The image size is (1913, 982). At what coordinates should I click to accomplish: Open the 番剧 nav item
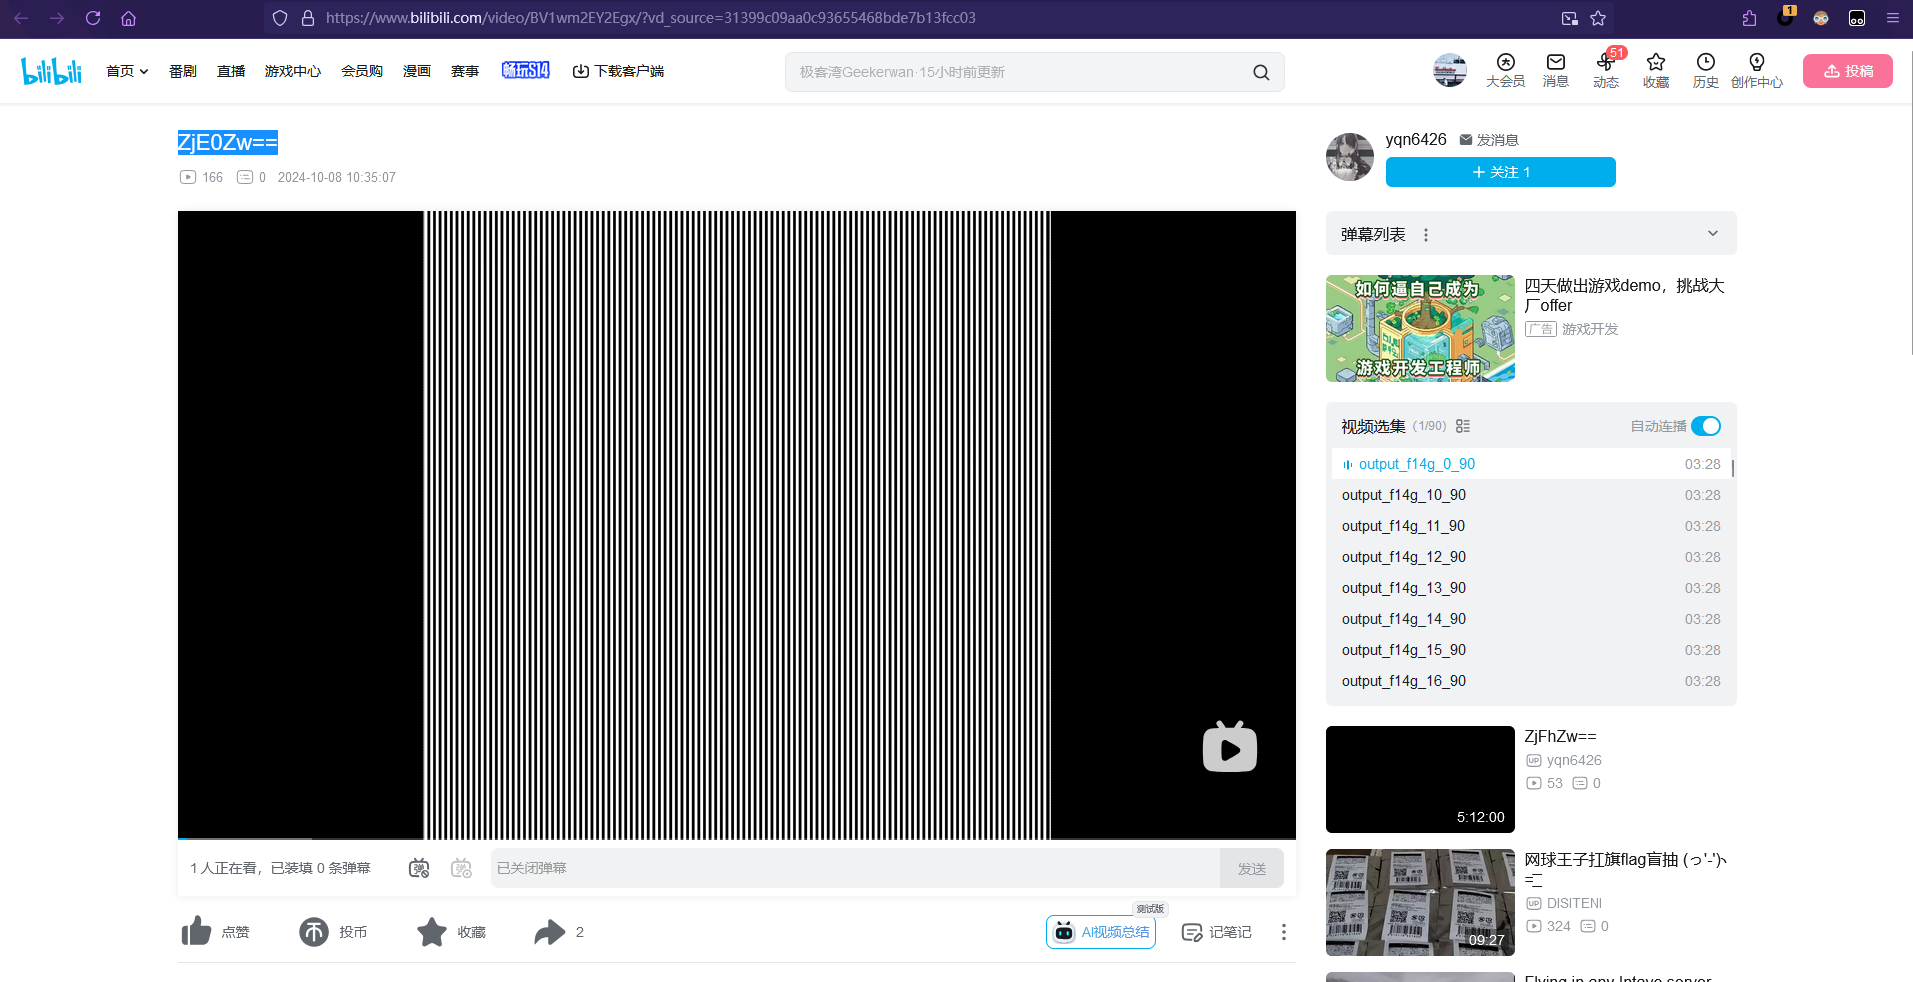(183, 71)
